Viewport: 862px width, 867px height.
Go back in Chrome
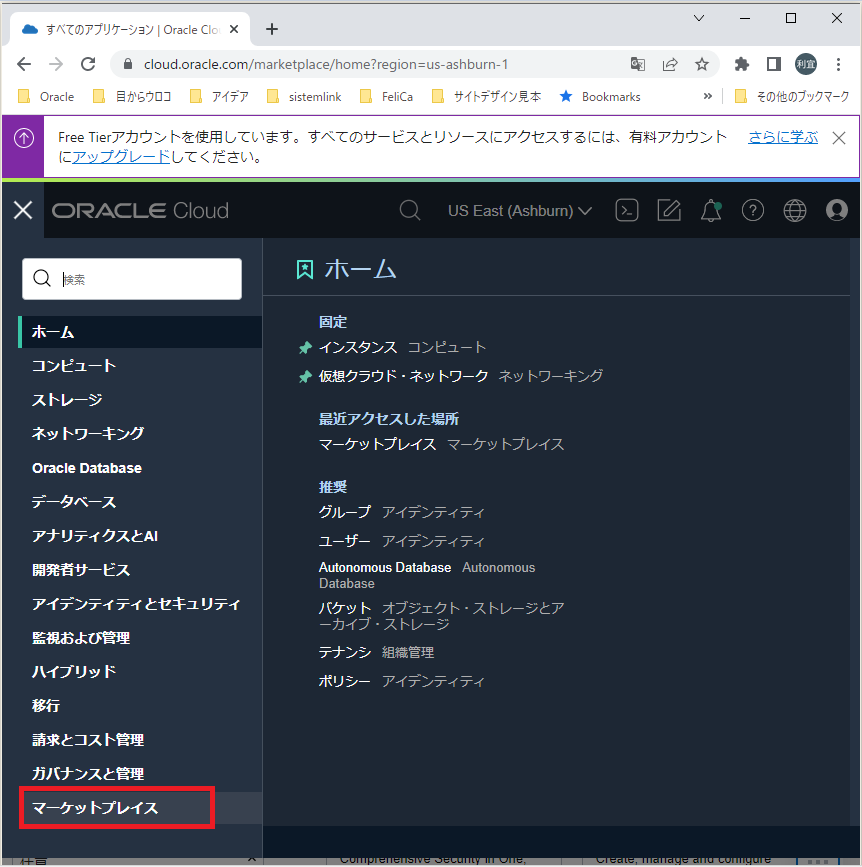(x=24, y=64)
